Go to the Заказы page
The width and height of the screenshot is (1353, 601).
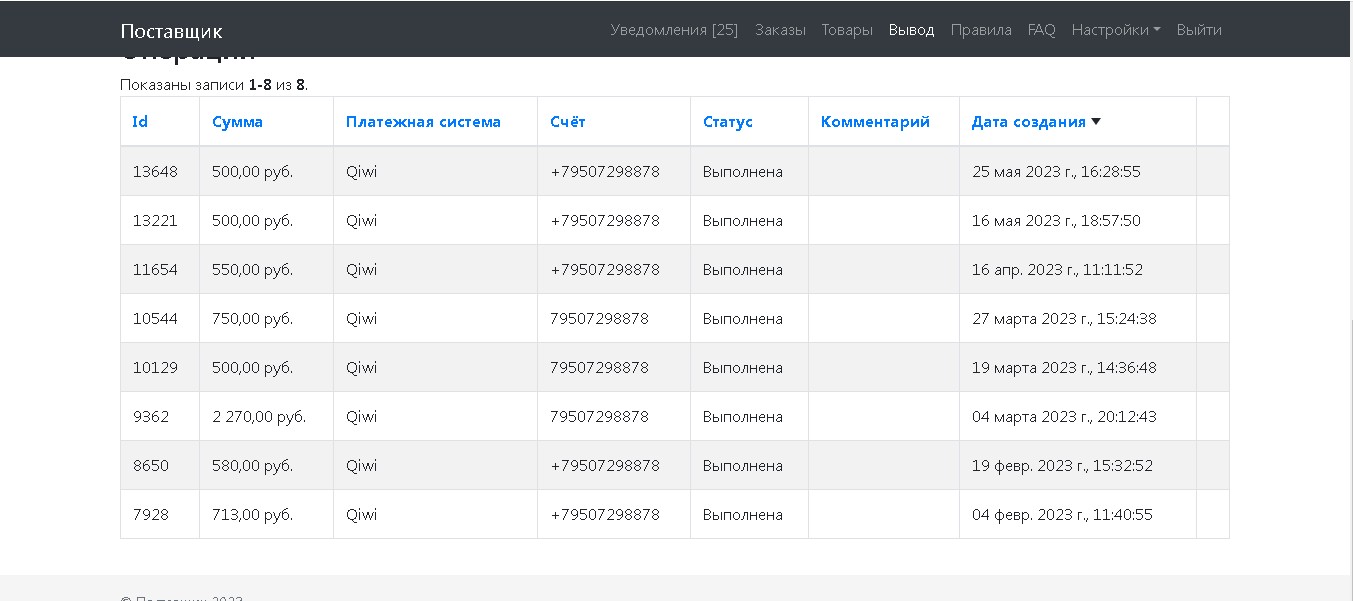coord(780,30)
